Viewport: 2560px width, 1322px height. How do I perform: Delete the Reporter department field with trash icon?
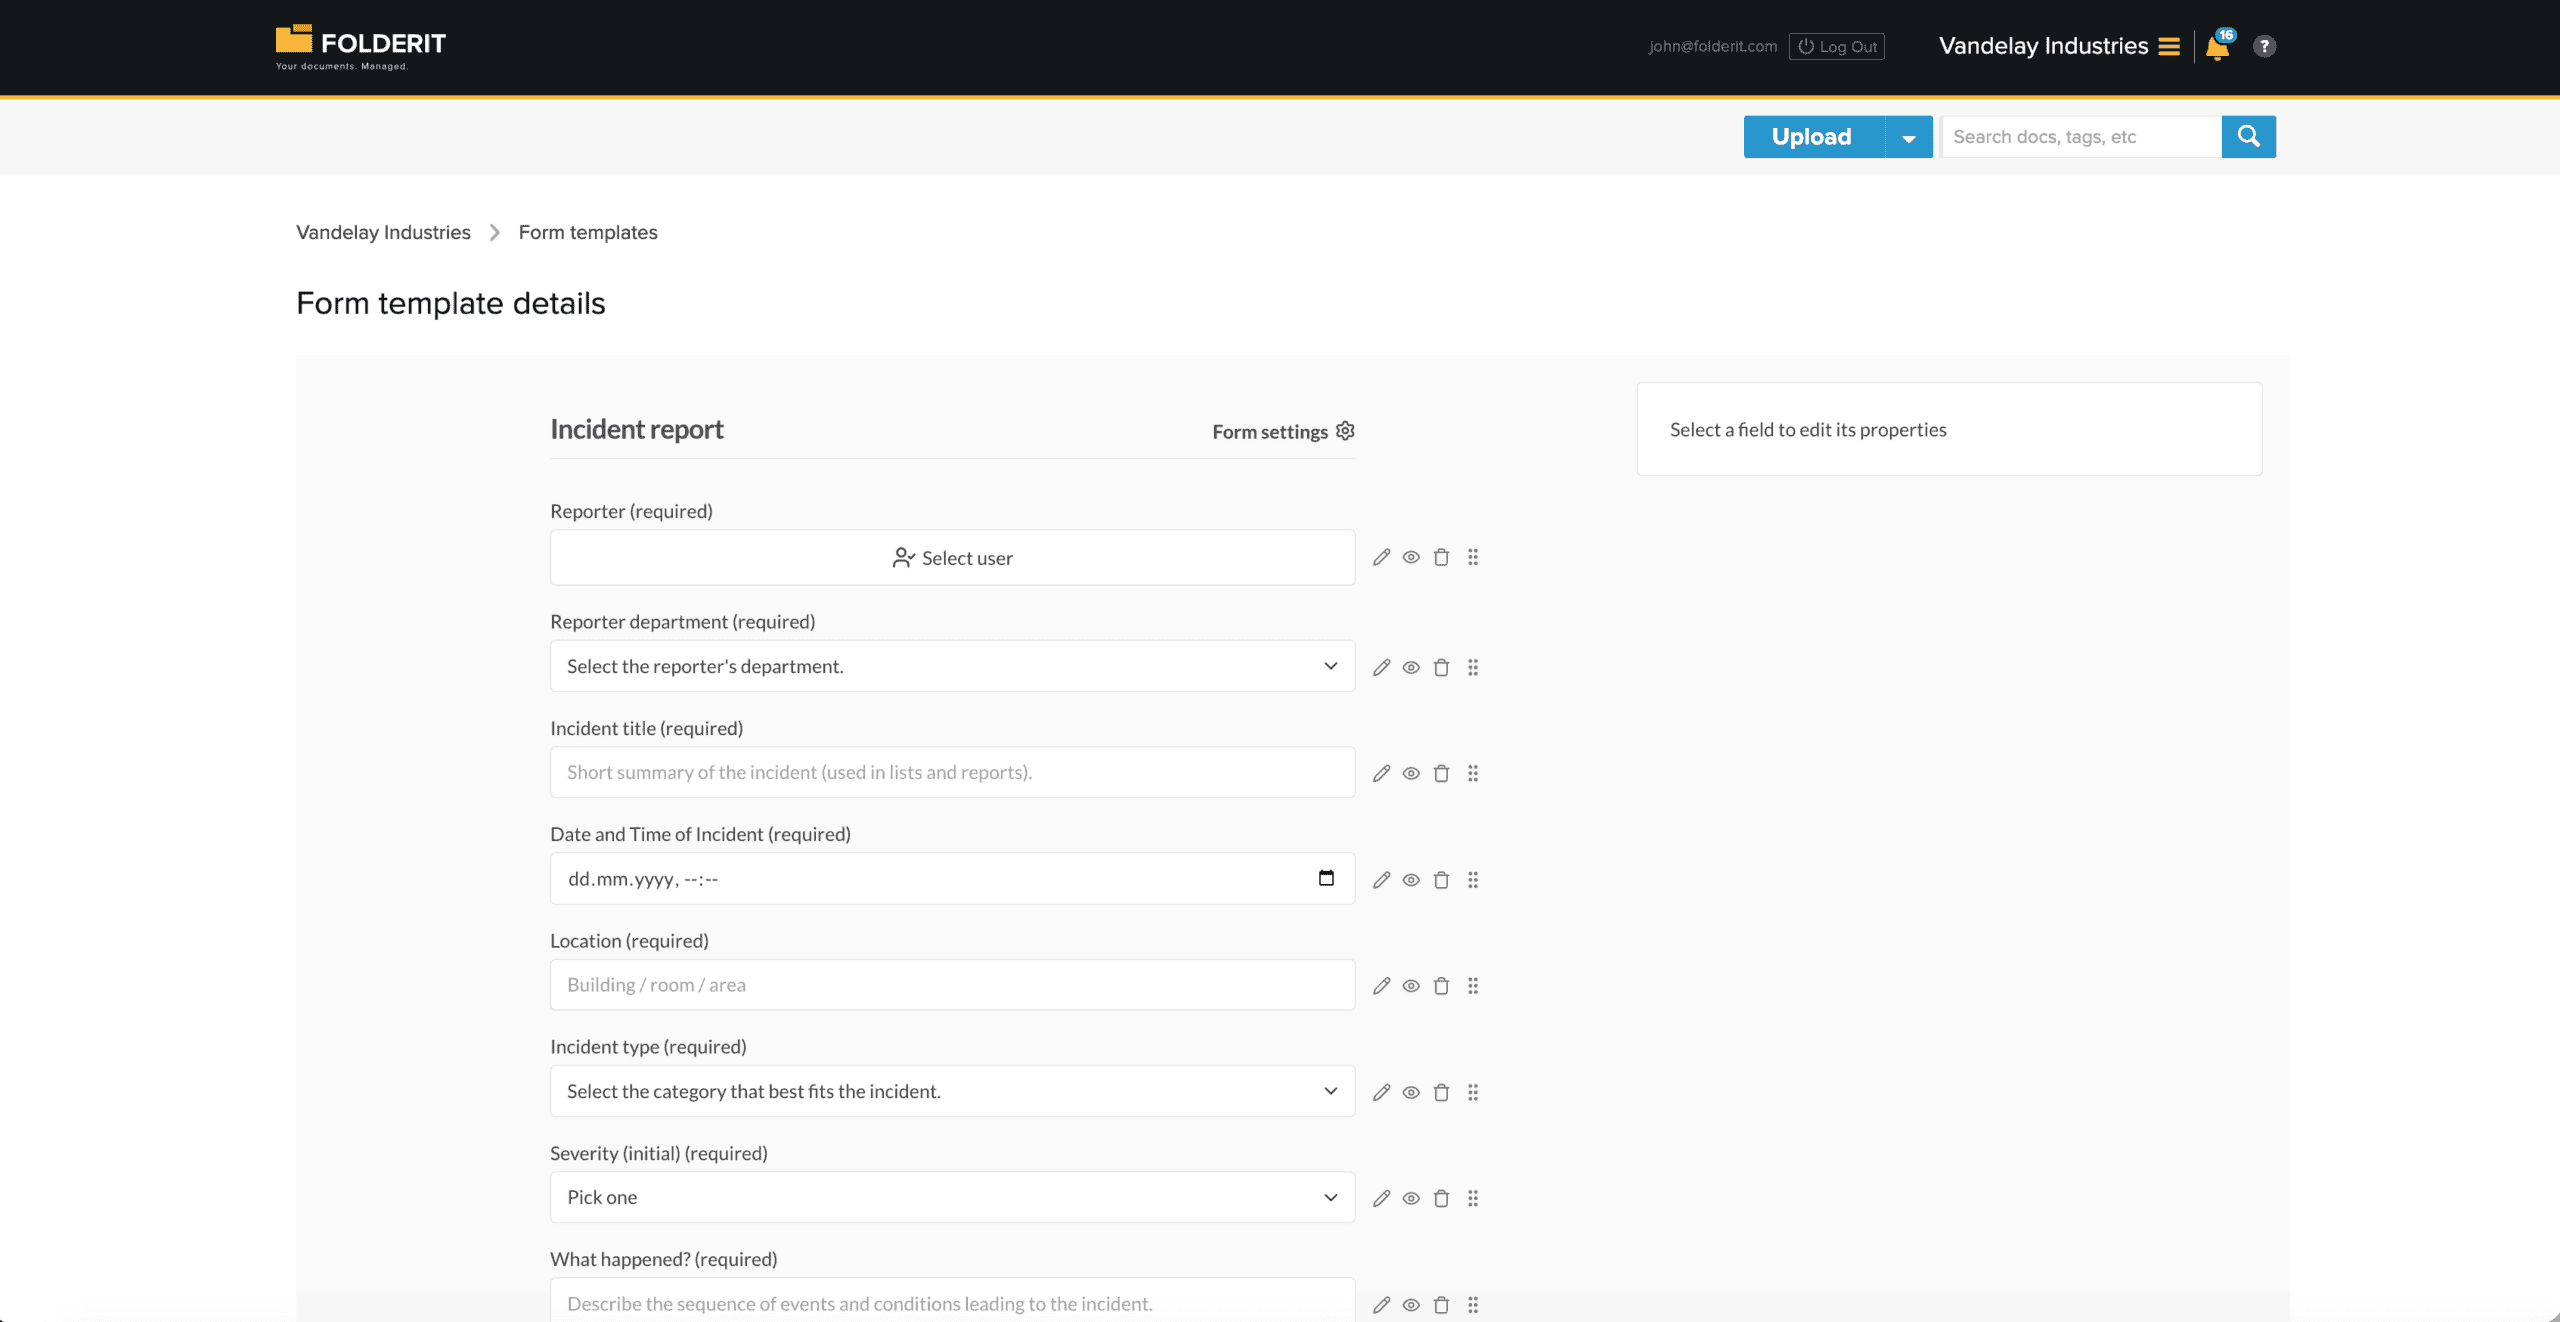(1441, 667)
